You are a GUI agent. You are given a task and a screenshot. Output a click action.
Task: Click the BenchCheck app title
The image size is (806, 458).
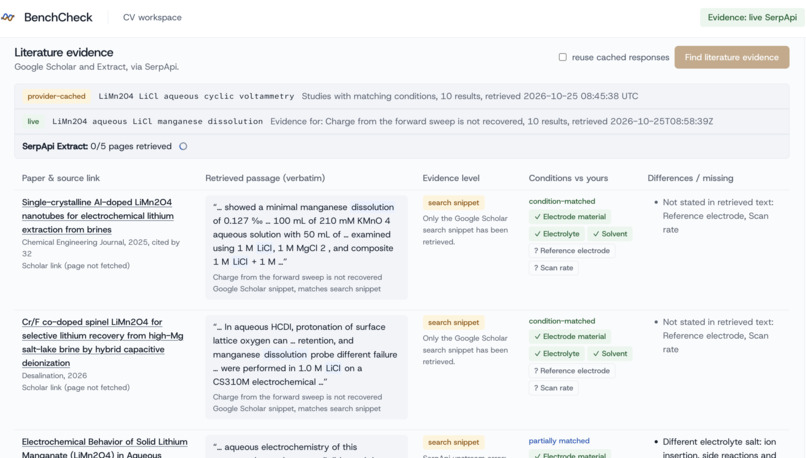click(x=58, y=17)
